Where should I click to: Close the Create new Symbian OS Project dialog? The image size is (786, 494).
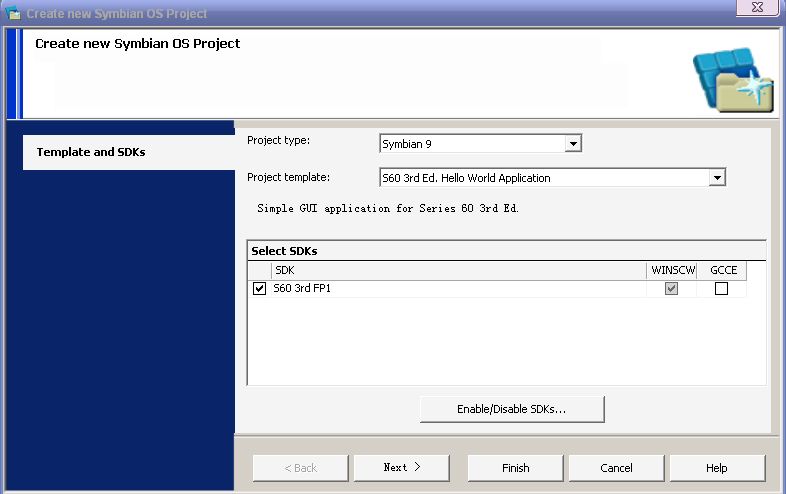pos(757,8)
